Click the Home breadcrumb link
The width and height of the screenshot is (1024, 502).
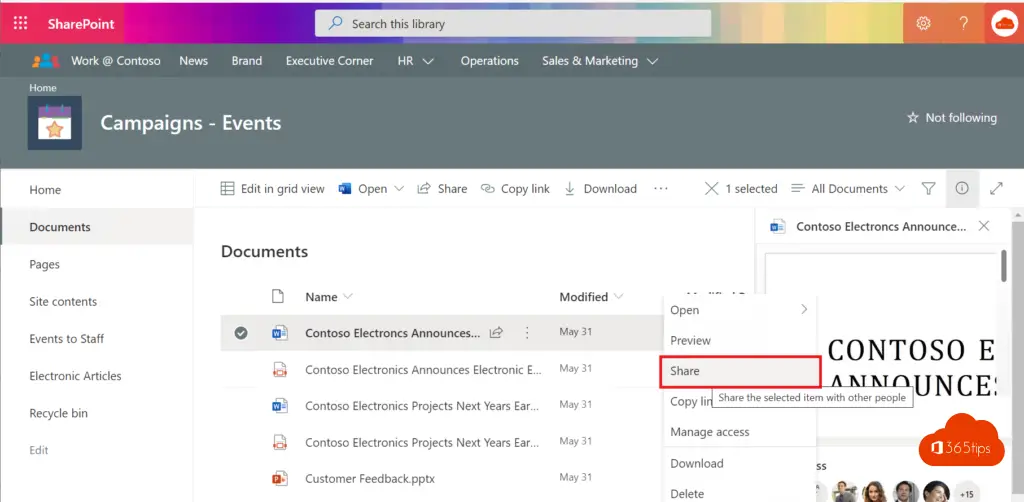point(43,87)
